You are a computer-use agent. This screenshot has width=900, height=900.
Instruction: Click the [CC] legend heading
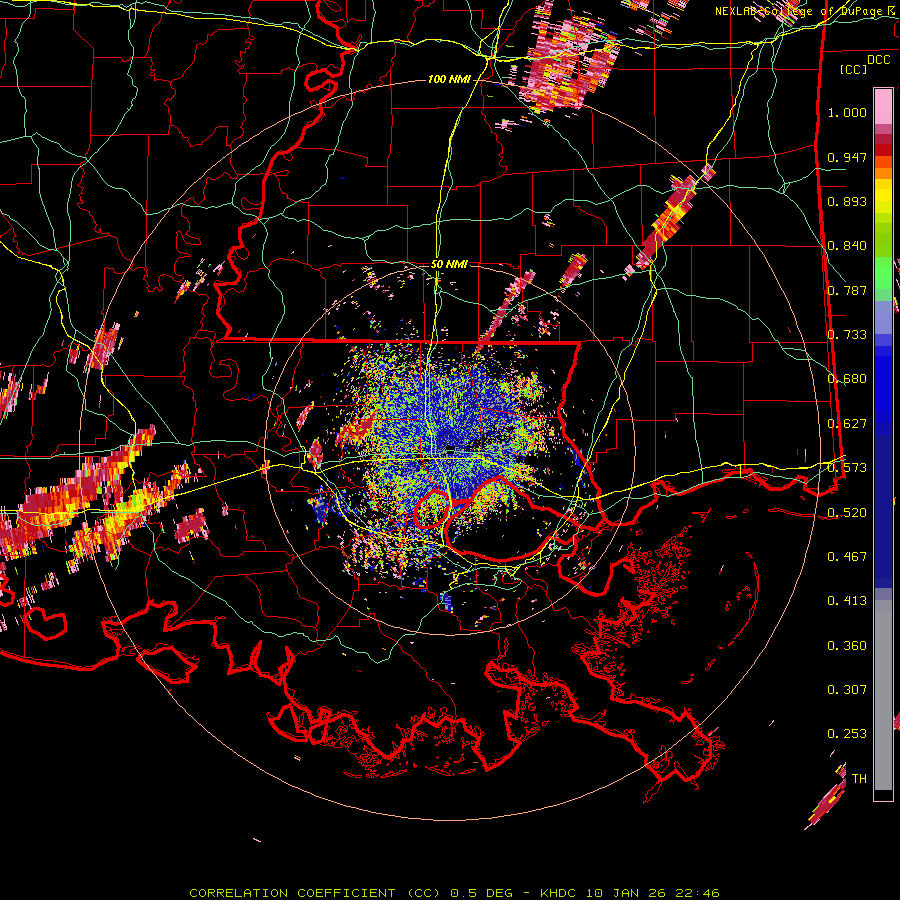point(854,69)
